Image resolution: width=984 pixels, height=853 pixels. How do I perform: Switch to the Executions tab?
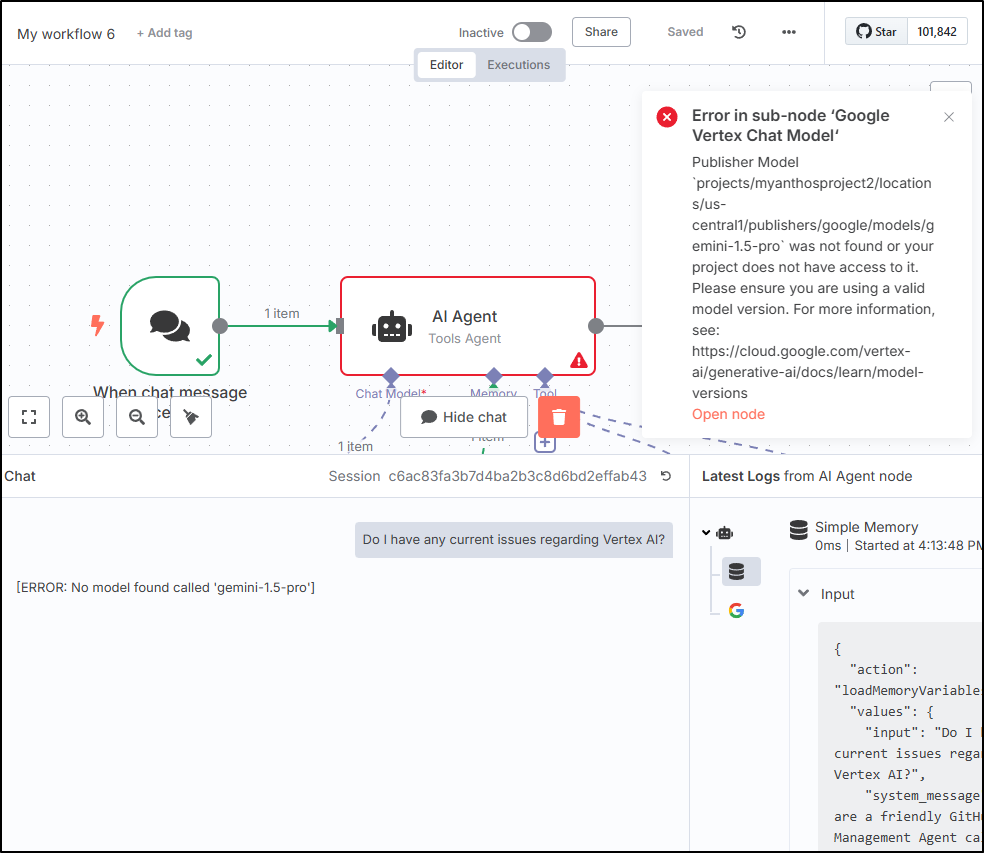click(x=518, y=65)
